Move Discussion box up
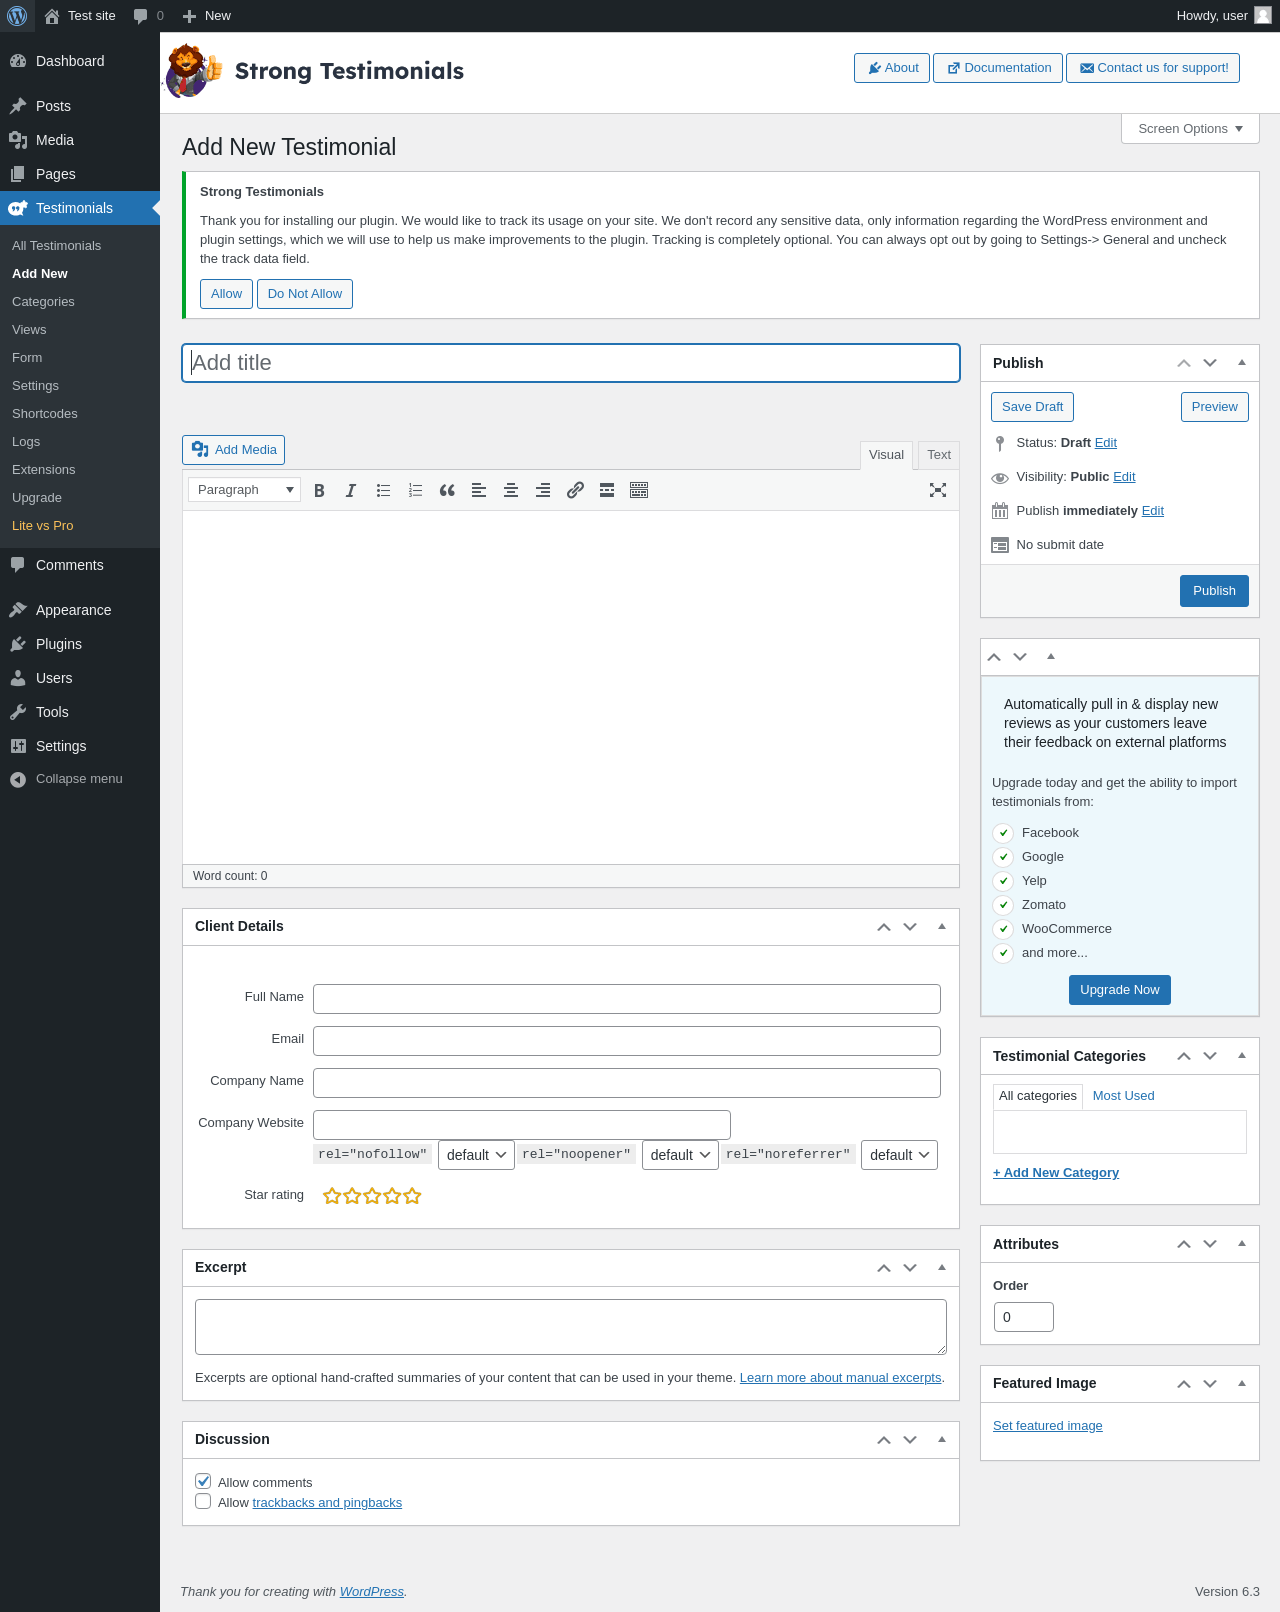This screenshot has width=1280, height=1612. click(884, 1440)
